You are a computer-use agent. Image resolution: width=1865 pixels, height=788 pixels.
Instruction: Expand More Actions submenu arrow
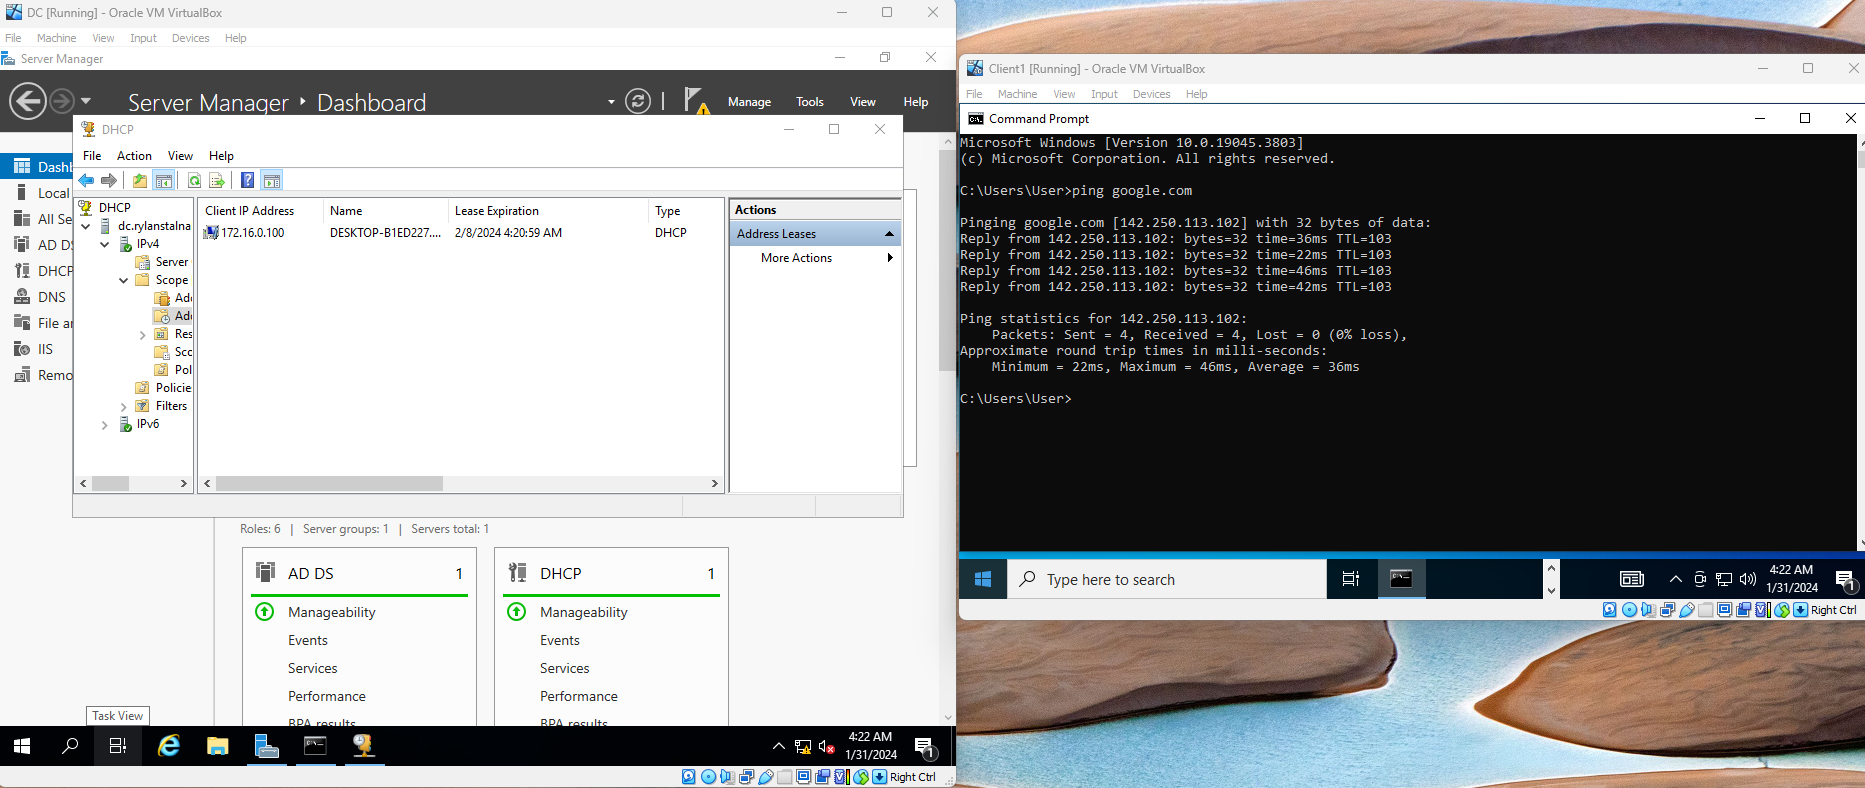(890, 258)
